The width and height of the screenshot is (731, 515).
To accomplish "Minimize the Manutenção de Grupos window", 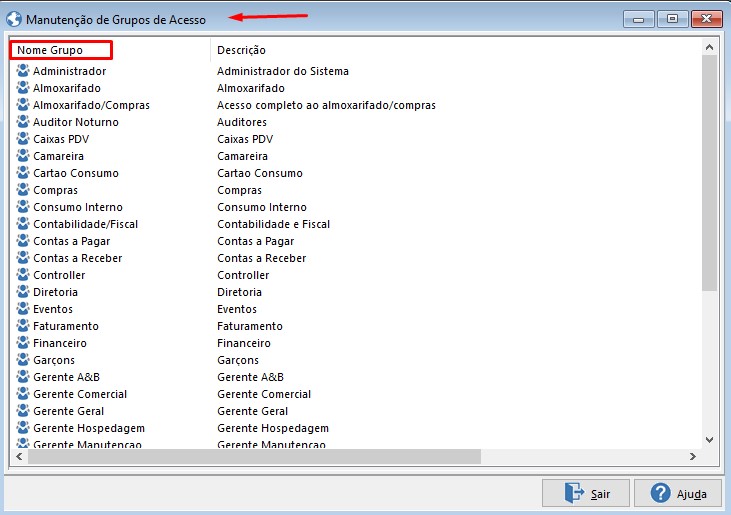I will [639, 19].
